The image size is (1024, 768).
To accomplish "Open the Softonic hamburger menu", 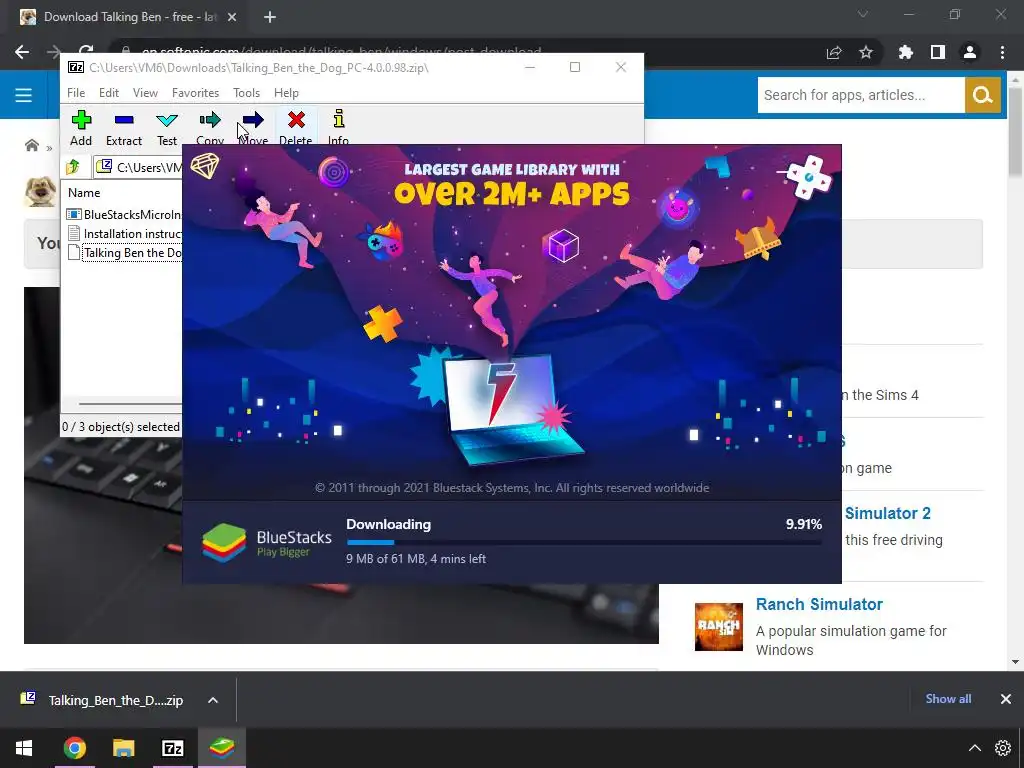I will click(24, 95).
